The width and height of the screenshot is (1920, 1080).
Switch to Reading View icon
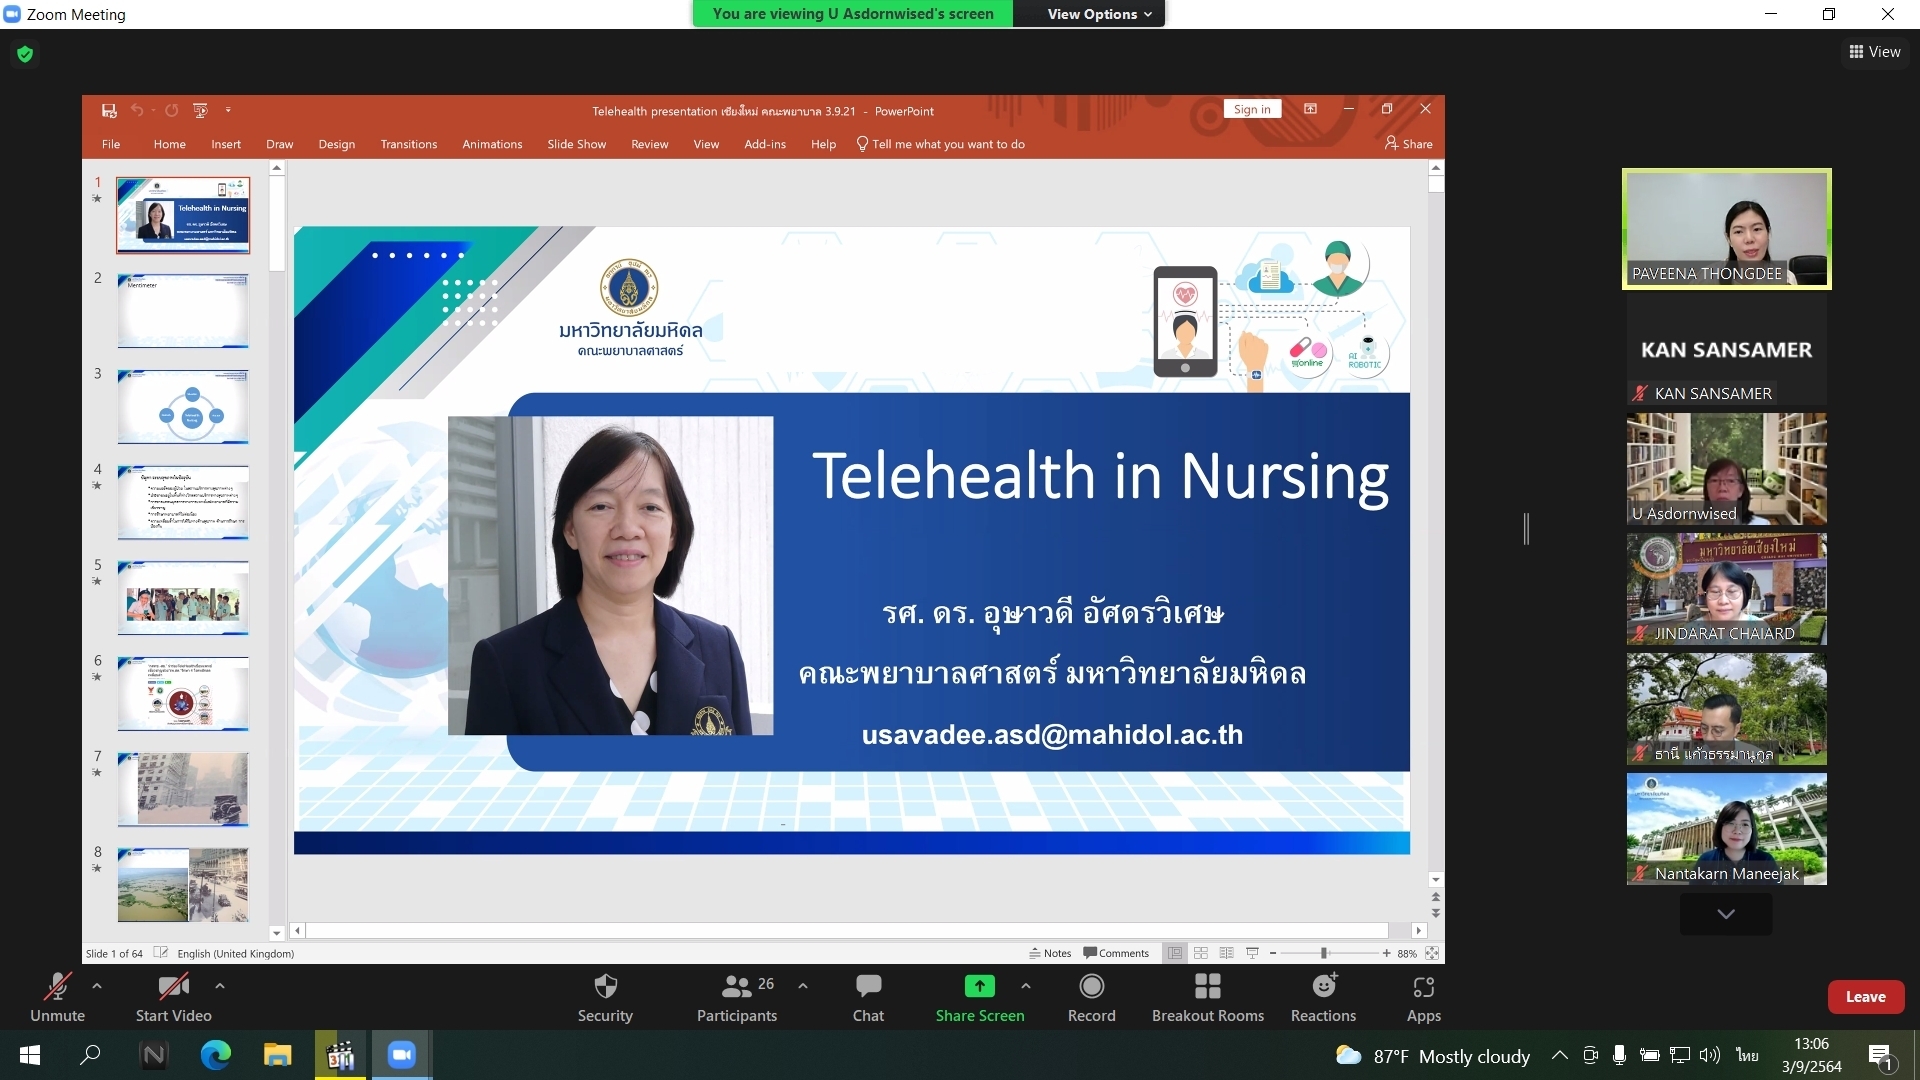(1226, 953)
